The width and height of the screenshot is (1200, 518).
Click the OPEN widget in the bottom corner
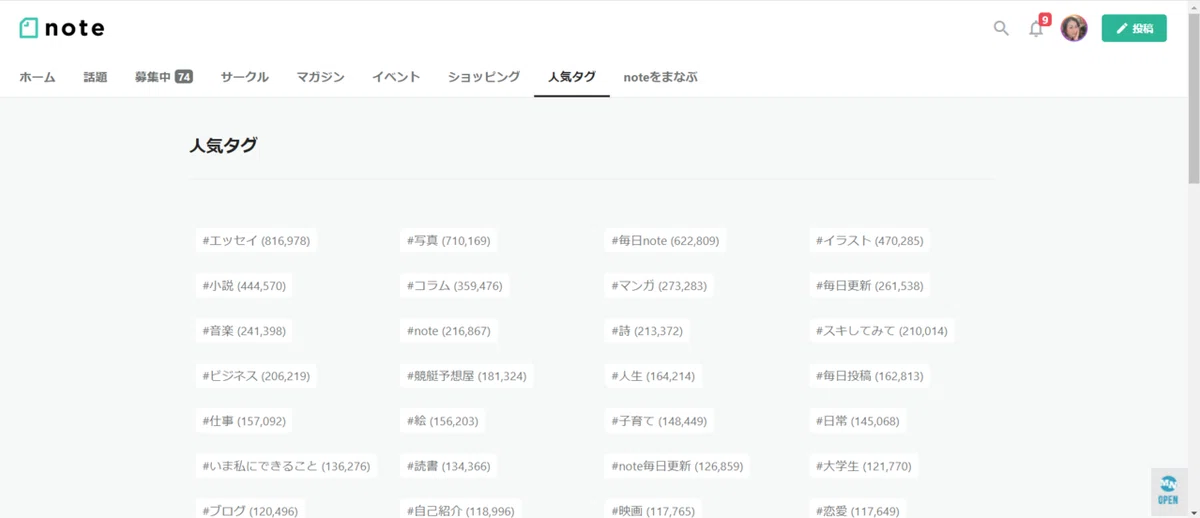[1168, 490]
